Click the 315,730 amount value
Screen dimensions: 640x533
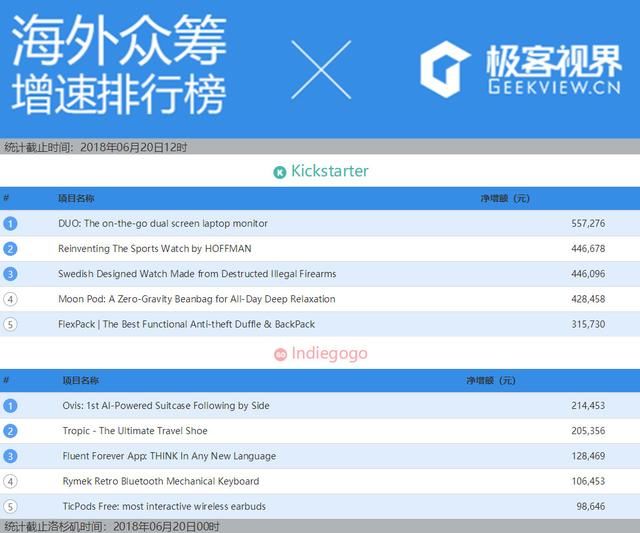tap(588, 324)
